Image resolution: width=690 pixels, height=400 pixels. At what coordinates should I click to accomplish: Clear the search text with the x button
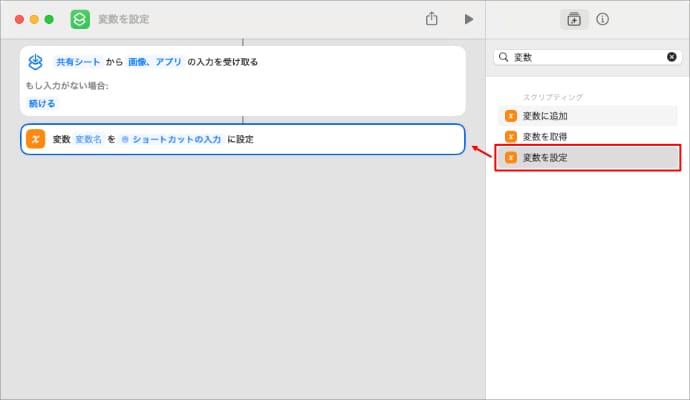pyautogui.click(x=671, y=57)
